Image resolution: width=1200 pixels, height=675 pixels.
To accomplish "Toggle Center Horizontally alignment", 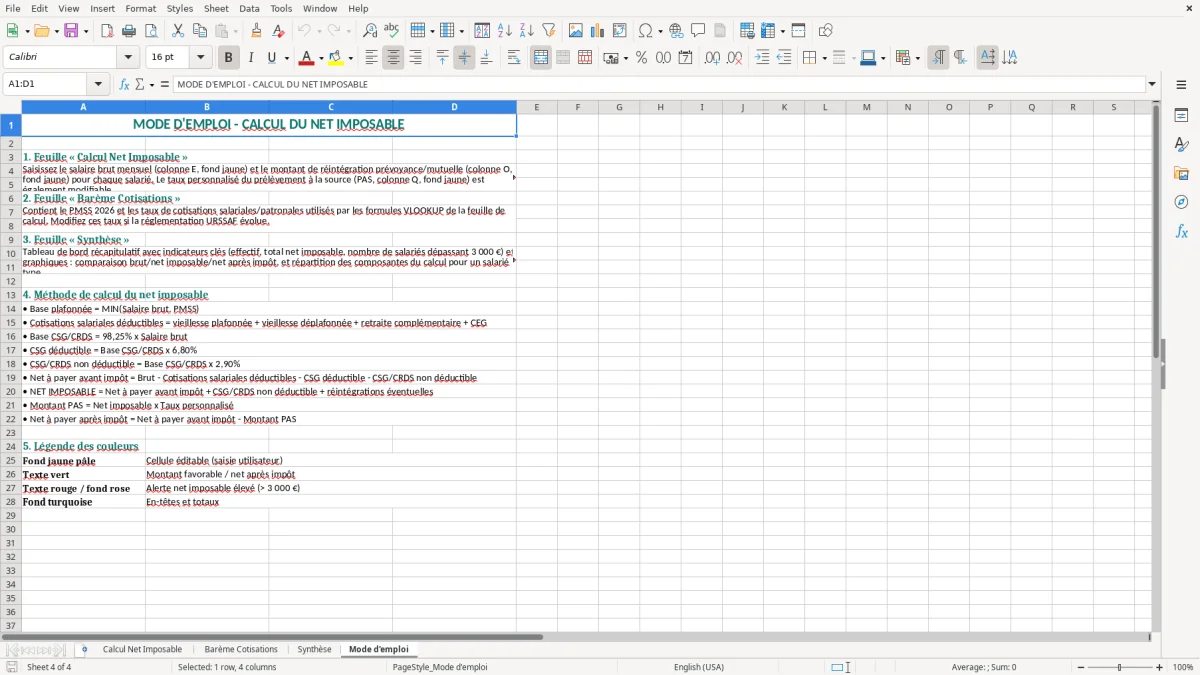I will (393, 58).
